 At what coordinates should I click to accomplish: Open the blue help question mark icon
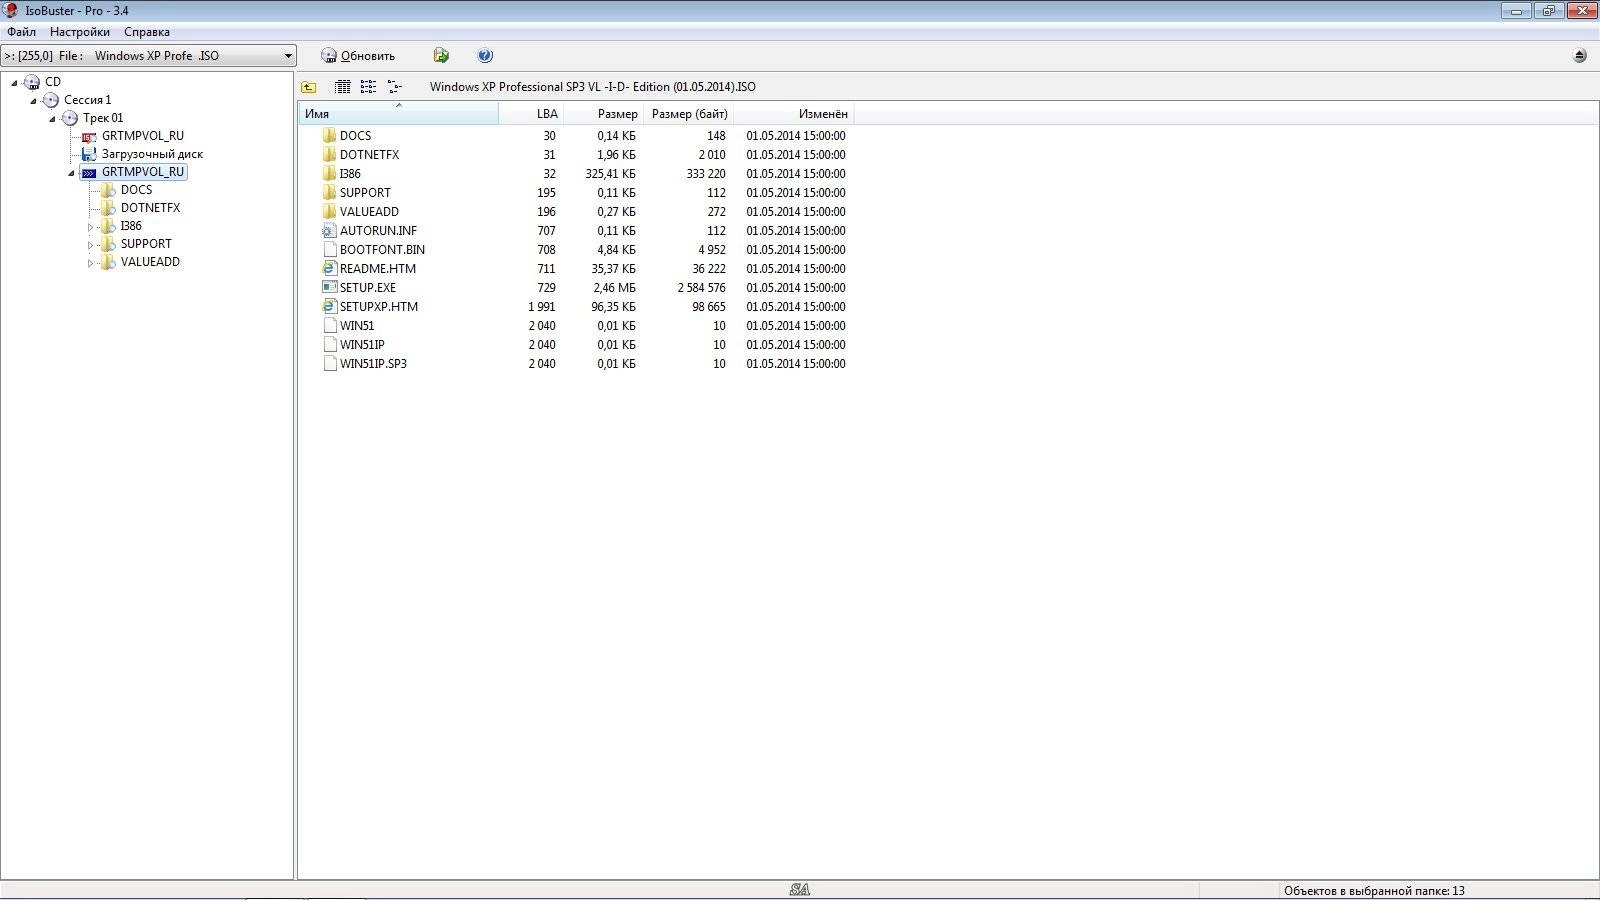click(x=485, y=56)
